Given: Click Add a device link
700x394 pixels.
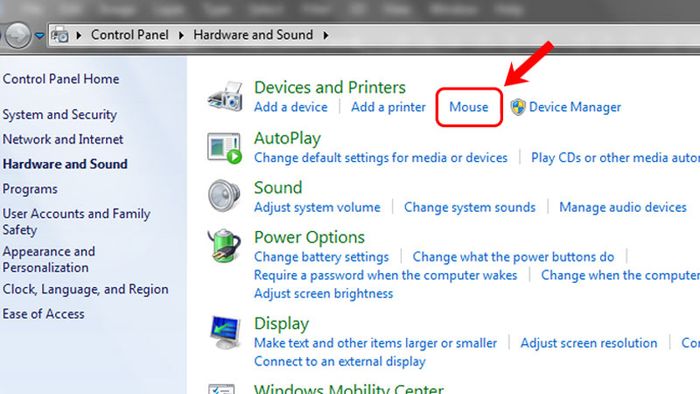Looking at the screenshot, I should (x=291, y=107).
